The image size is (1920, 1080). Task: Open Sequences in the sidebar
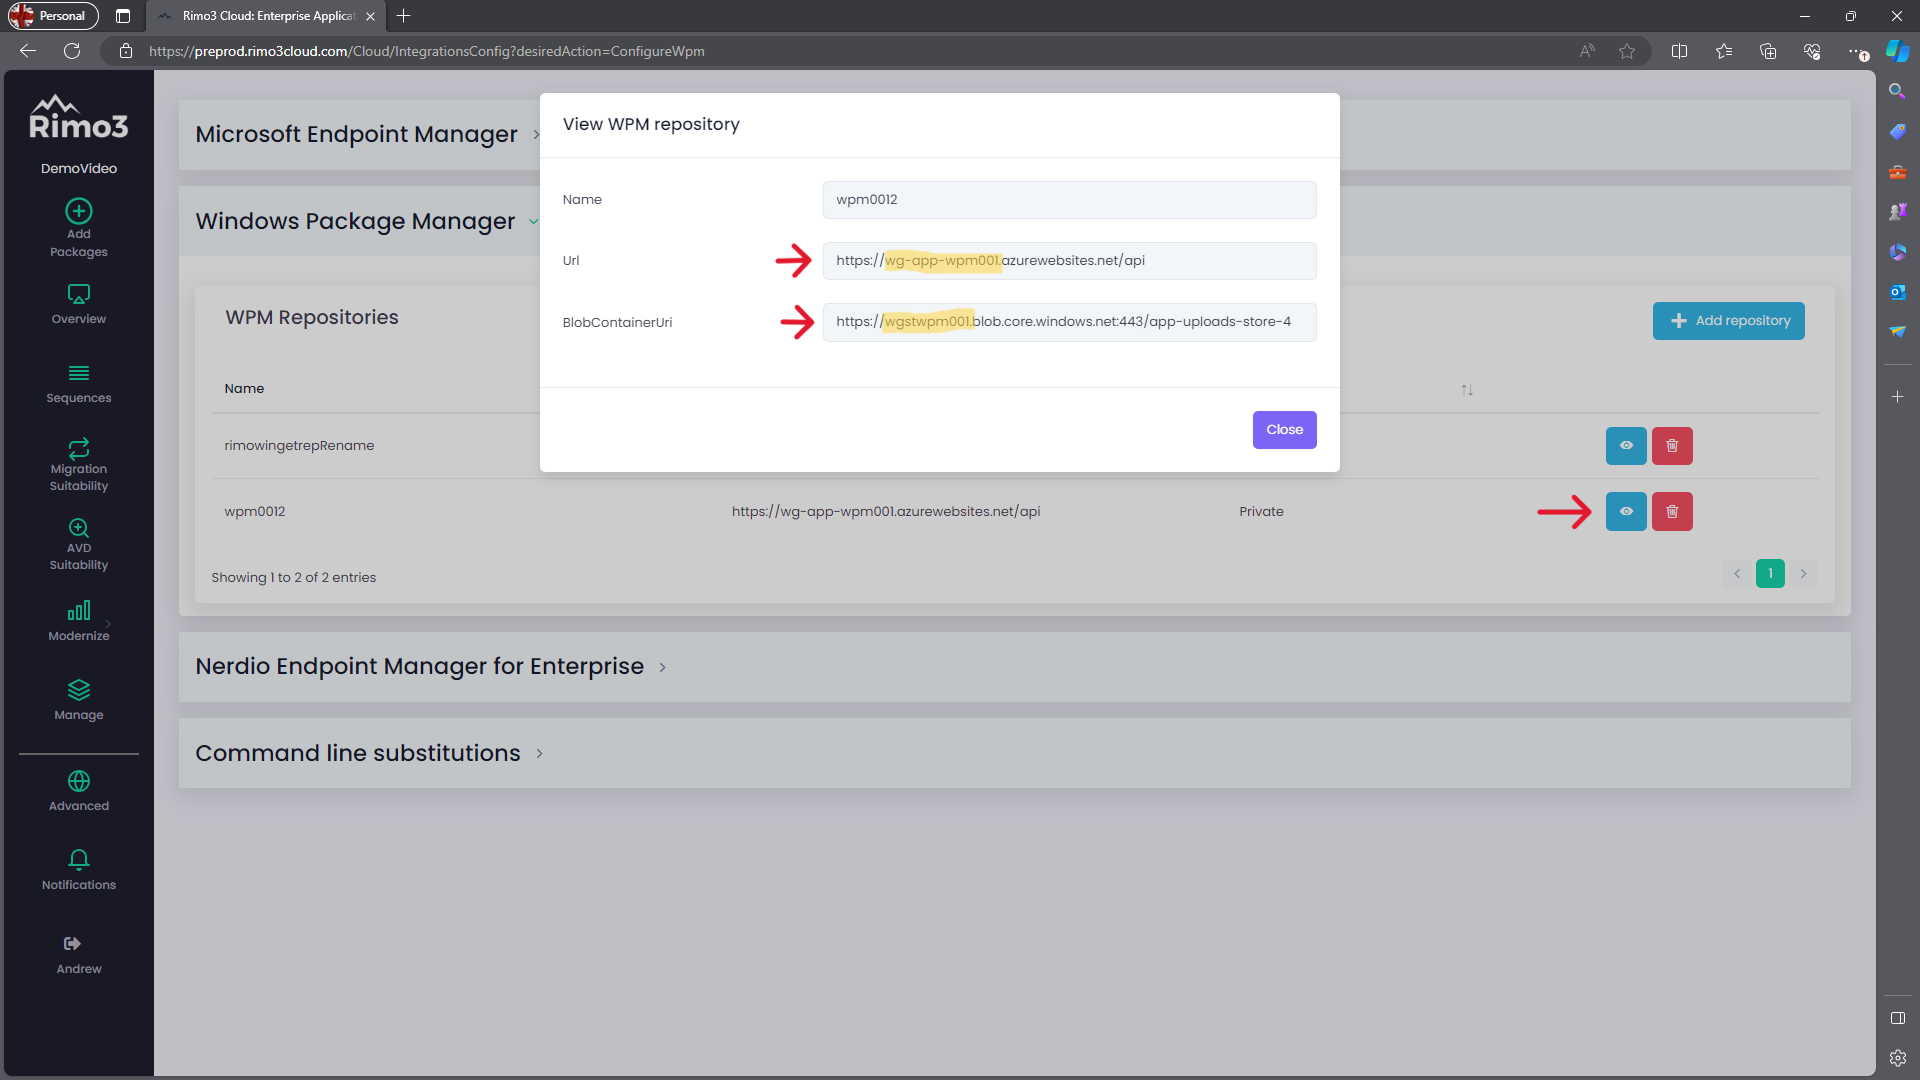point(79,384)
